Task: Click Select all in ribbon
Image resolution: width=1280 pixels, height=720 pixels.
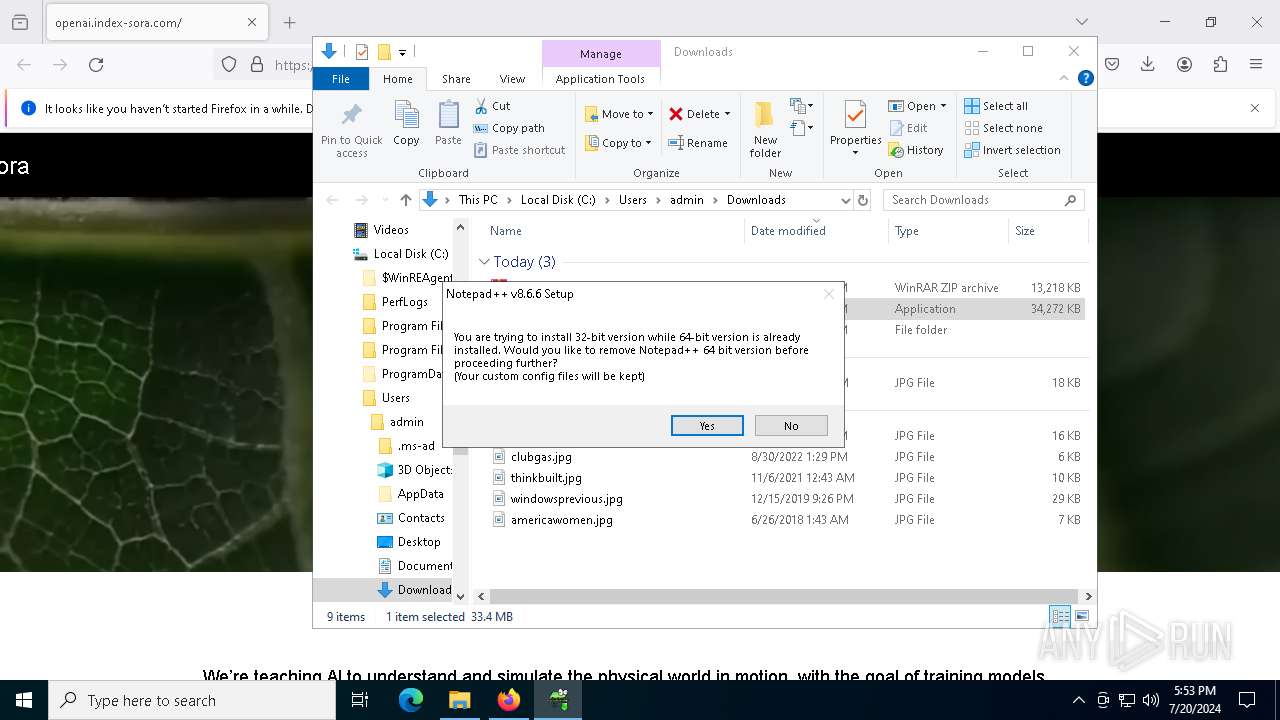Action: 996,106
